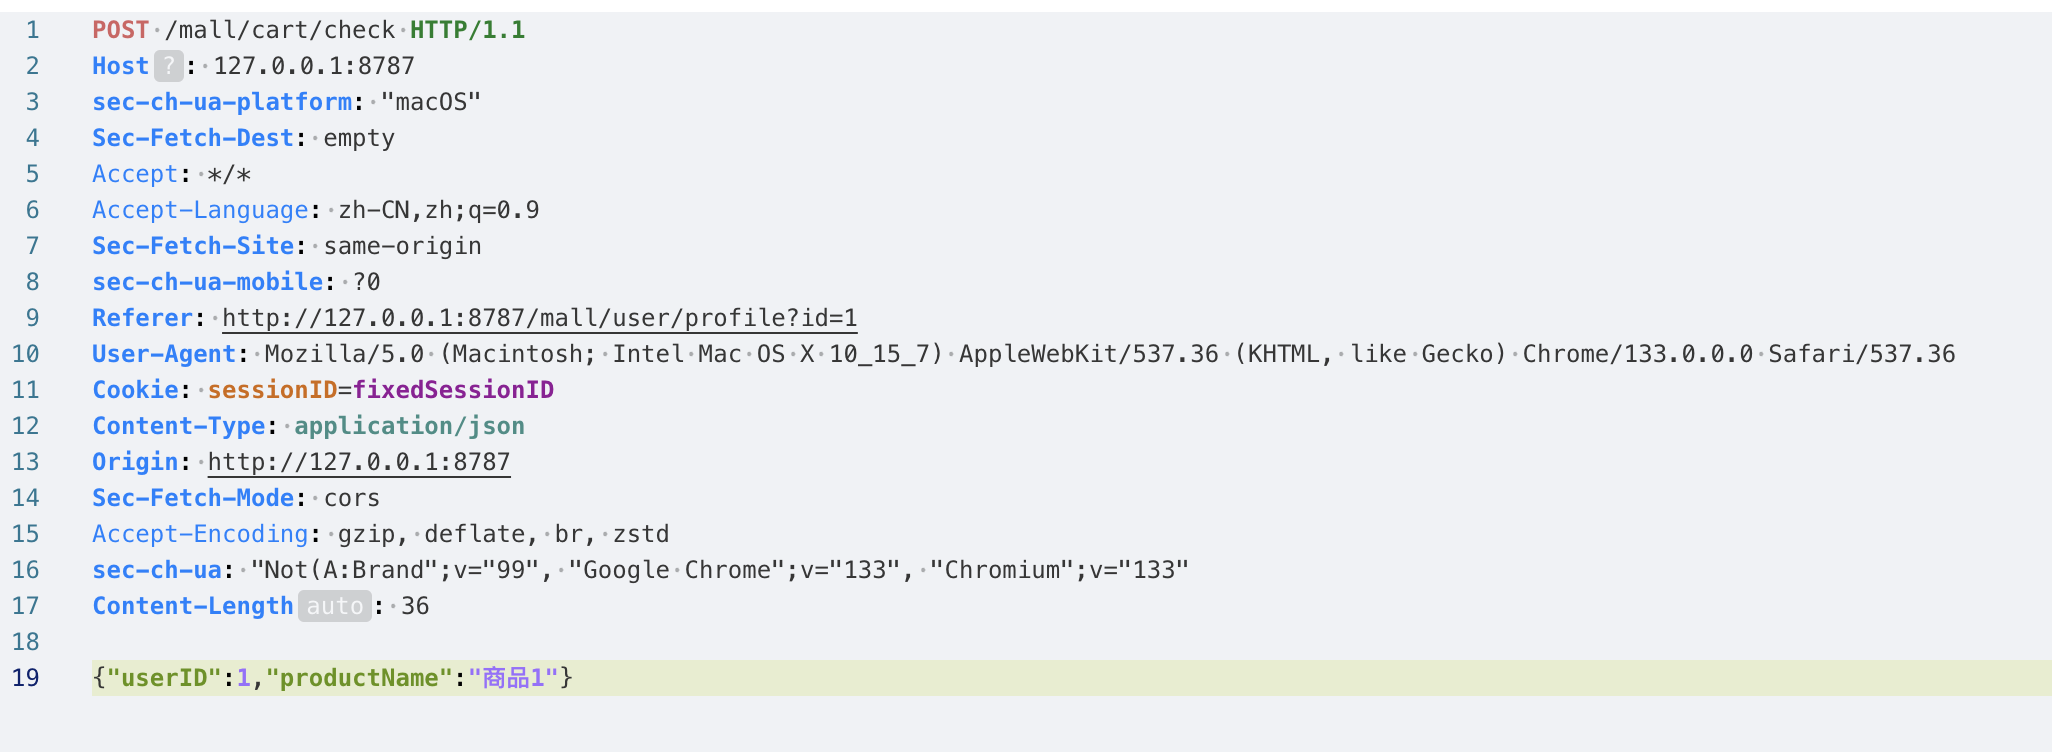Image resolution: width=2052 pixels, height=752 pixels.
Task: Click the fixedSessionID cookie value
Action: pos(453,390)
